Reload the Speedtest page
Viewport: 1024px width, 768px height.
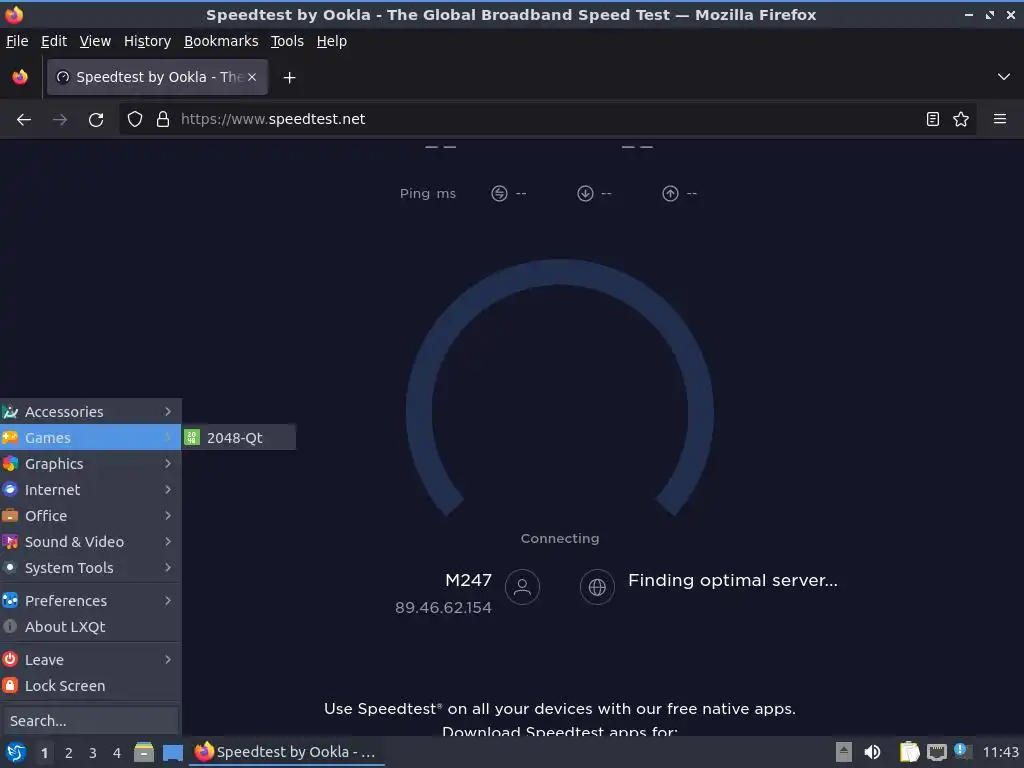96,119
